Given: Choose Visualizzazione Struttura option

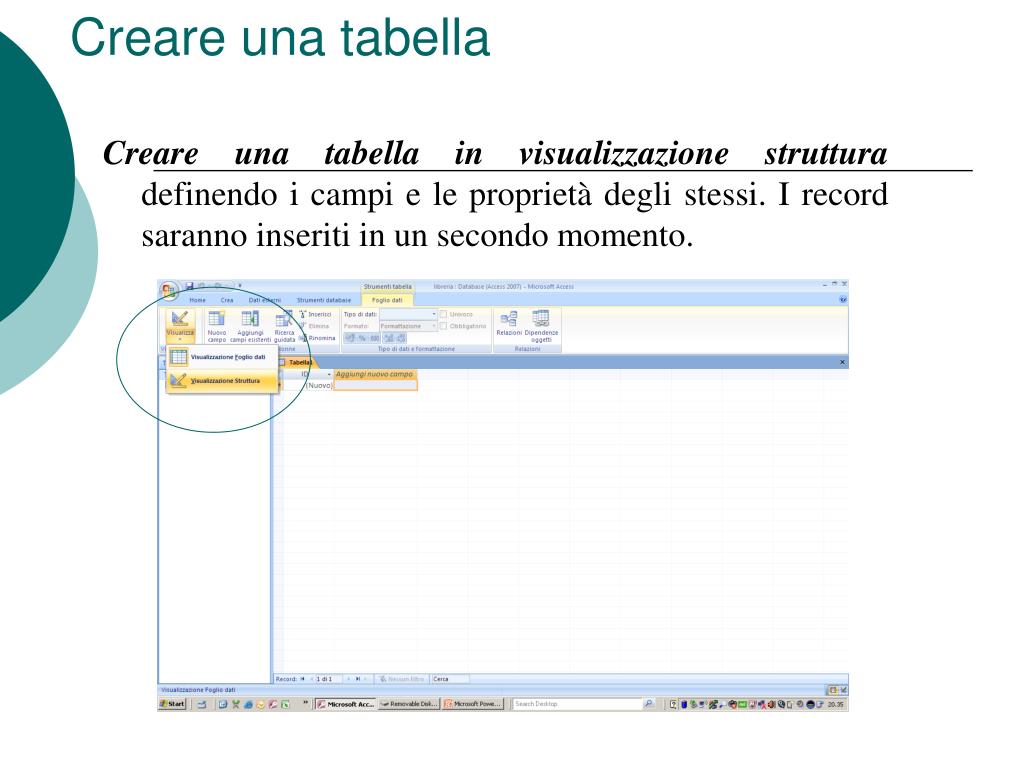Looking at the screenshot, I should point(221,380).
